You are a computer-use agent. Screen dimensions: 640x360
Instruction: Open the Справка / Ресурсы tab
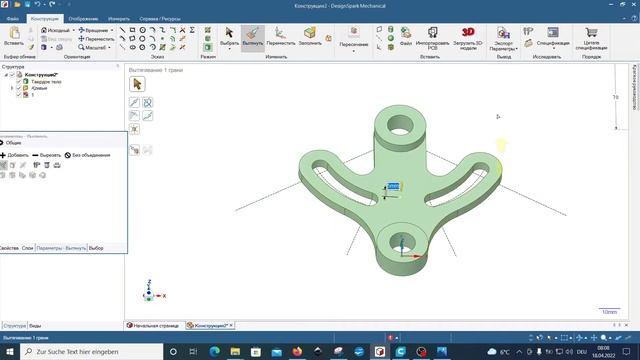coord(160,19)
